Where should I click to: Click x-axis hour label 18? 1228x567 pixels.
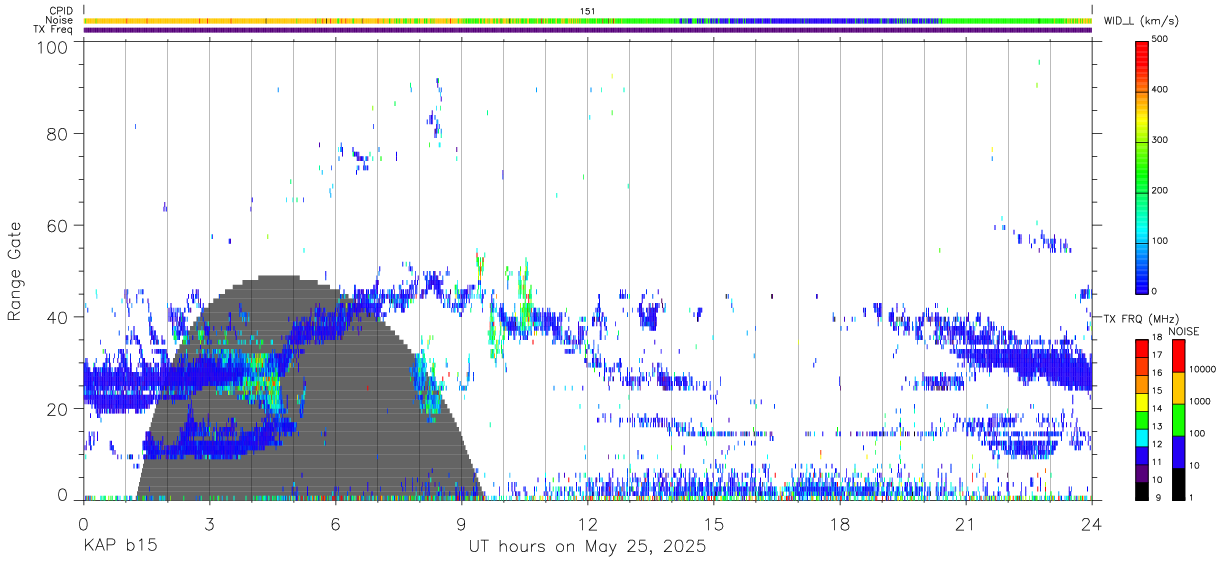pyautogui.click(x=840, y=524)
